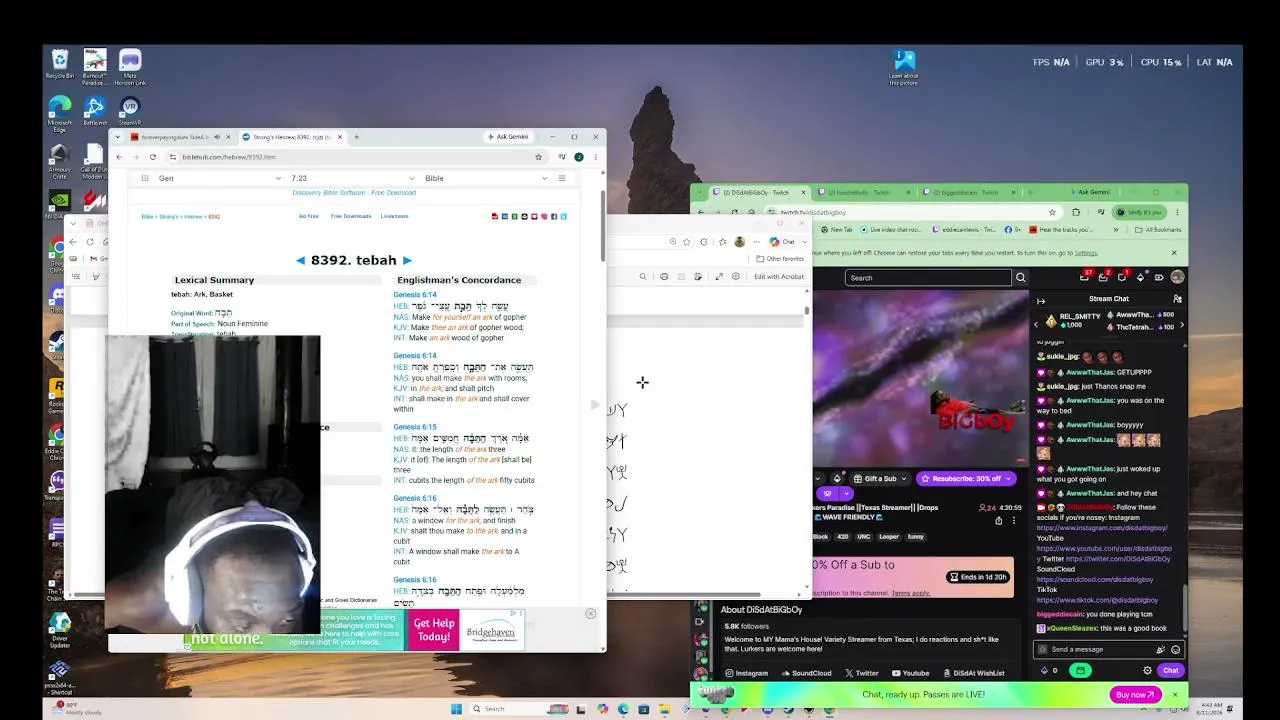Click the Ask Gemini button in Bible Hub window
The height and width of the screenshot is (720, 1280).
[x=508, y=137]
